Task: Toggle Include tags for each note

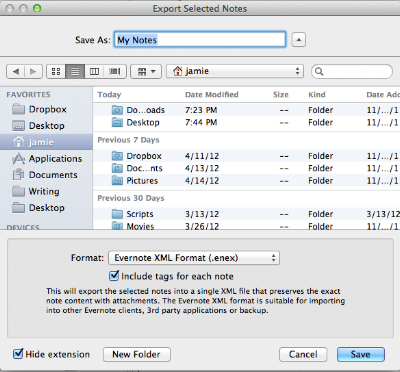Action: [x=114, y=276]
